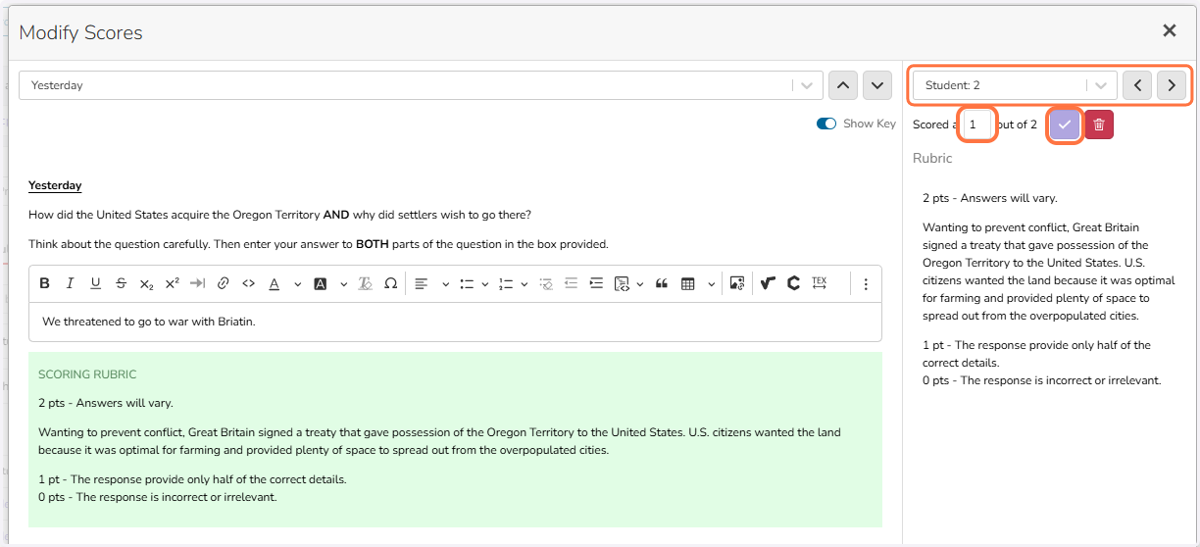Click the bulleted list icon
The height and width of the screenshot is (547, 1200).
click(466, 284)
